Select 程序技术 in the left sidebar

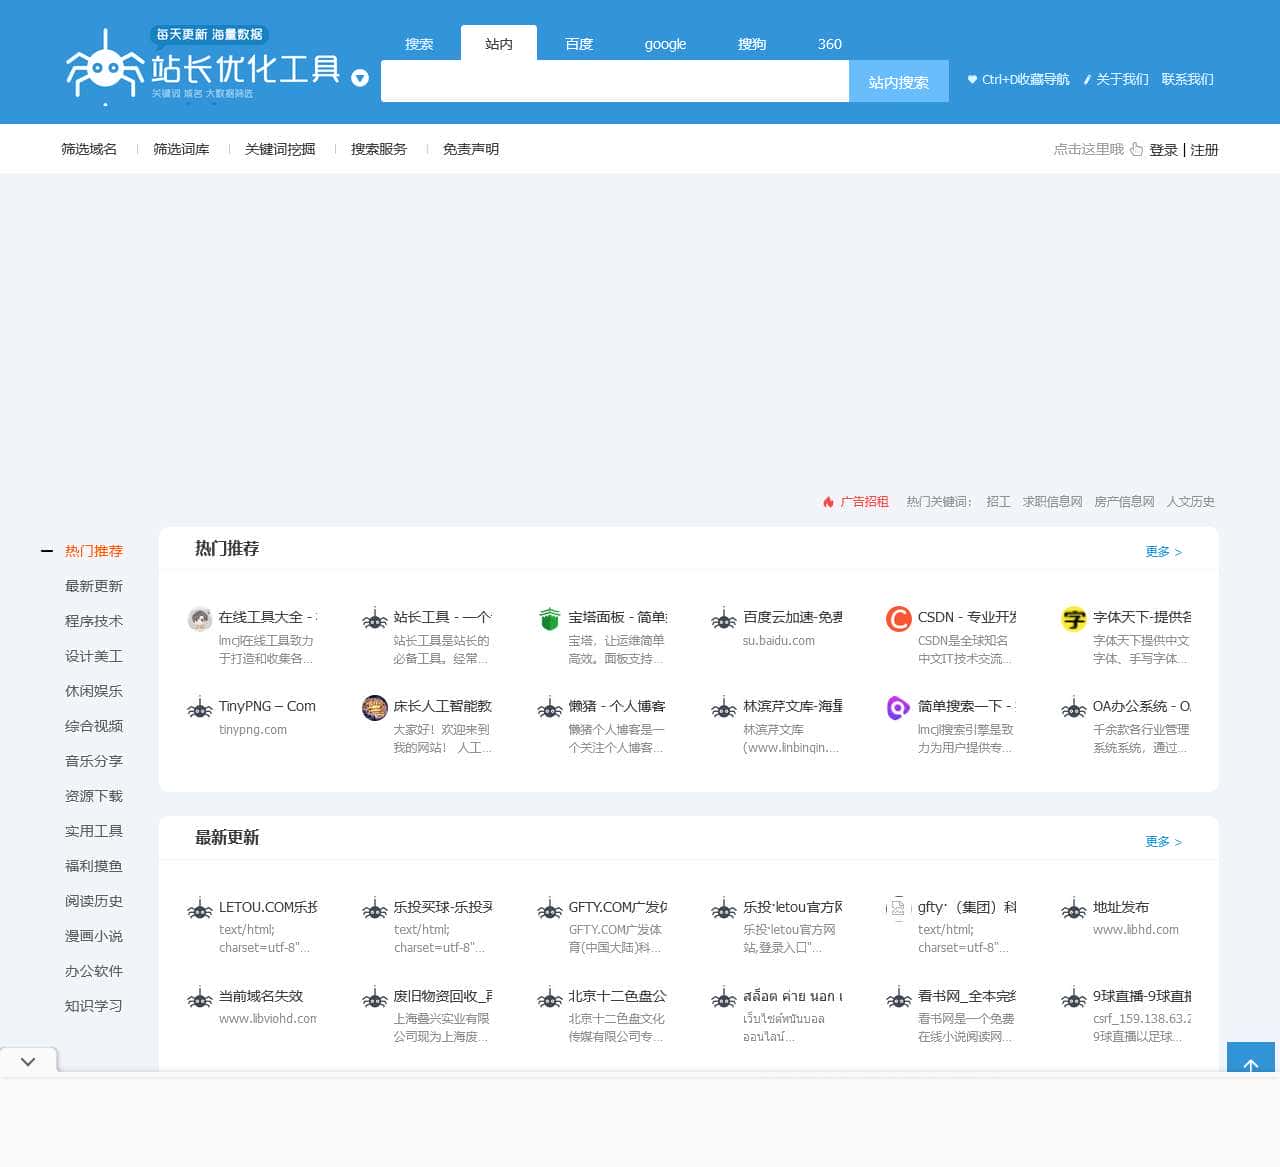pyautogui.click(x=94, y=621)
